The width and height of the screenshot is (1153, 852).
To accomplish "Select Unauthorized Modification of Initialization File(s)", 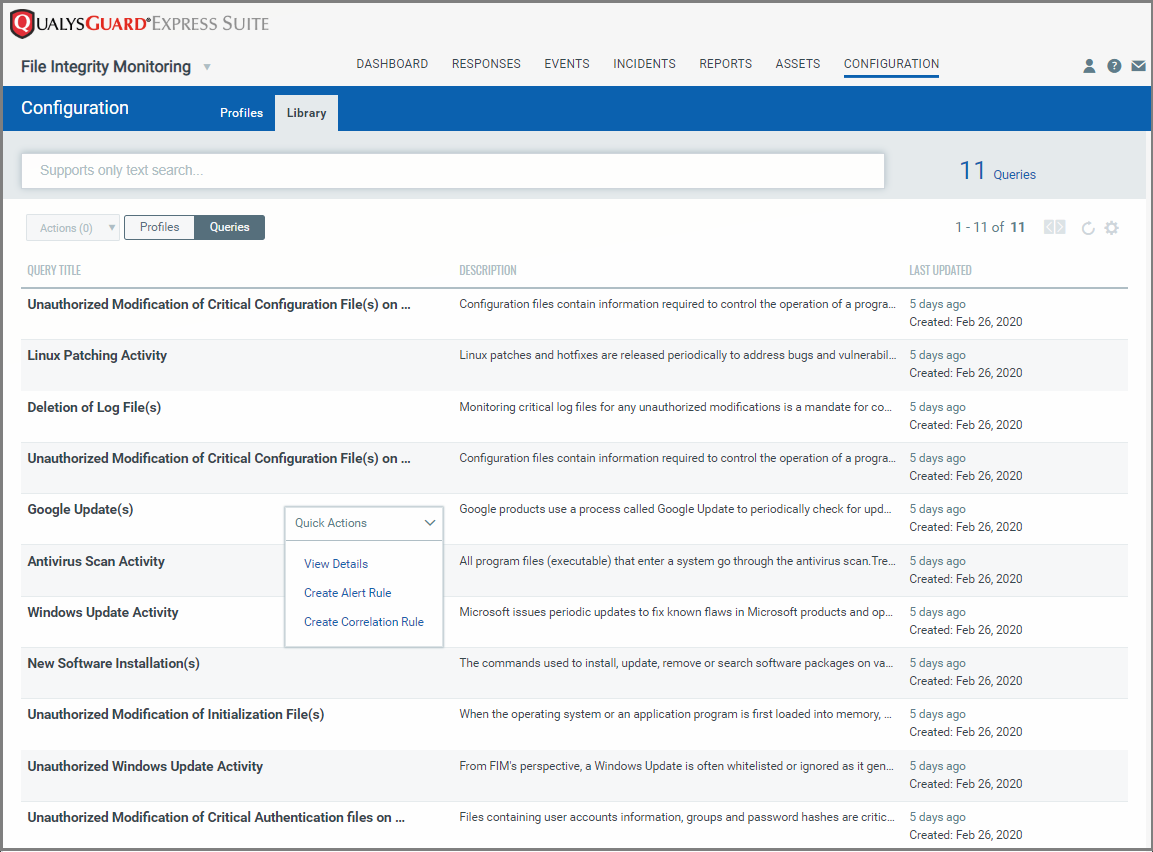I will 176,715.
